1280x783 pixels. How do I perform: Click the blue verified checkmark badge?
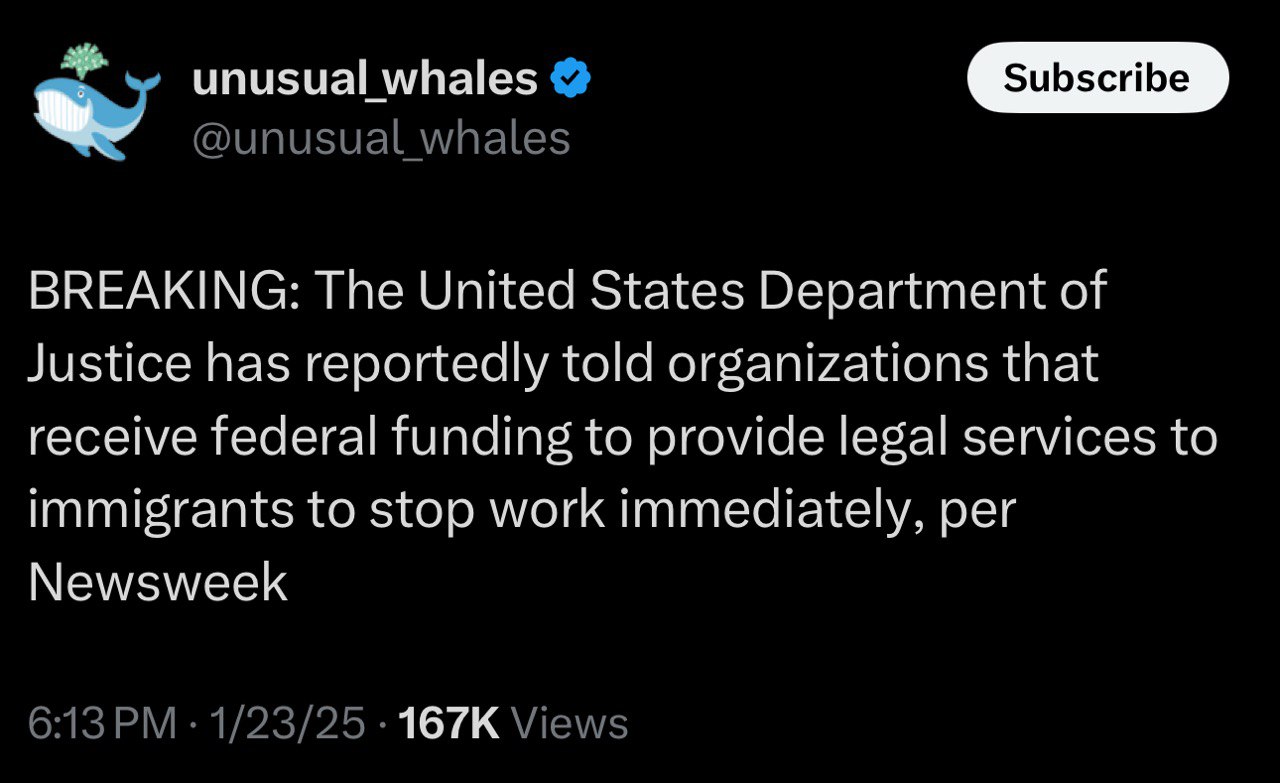tap(572, 79)
